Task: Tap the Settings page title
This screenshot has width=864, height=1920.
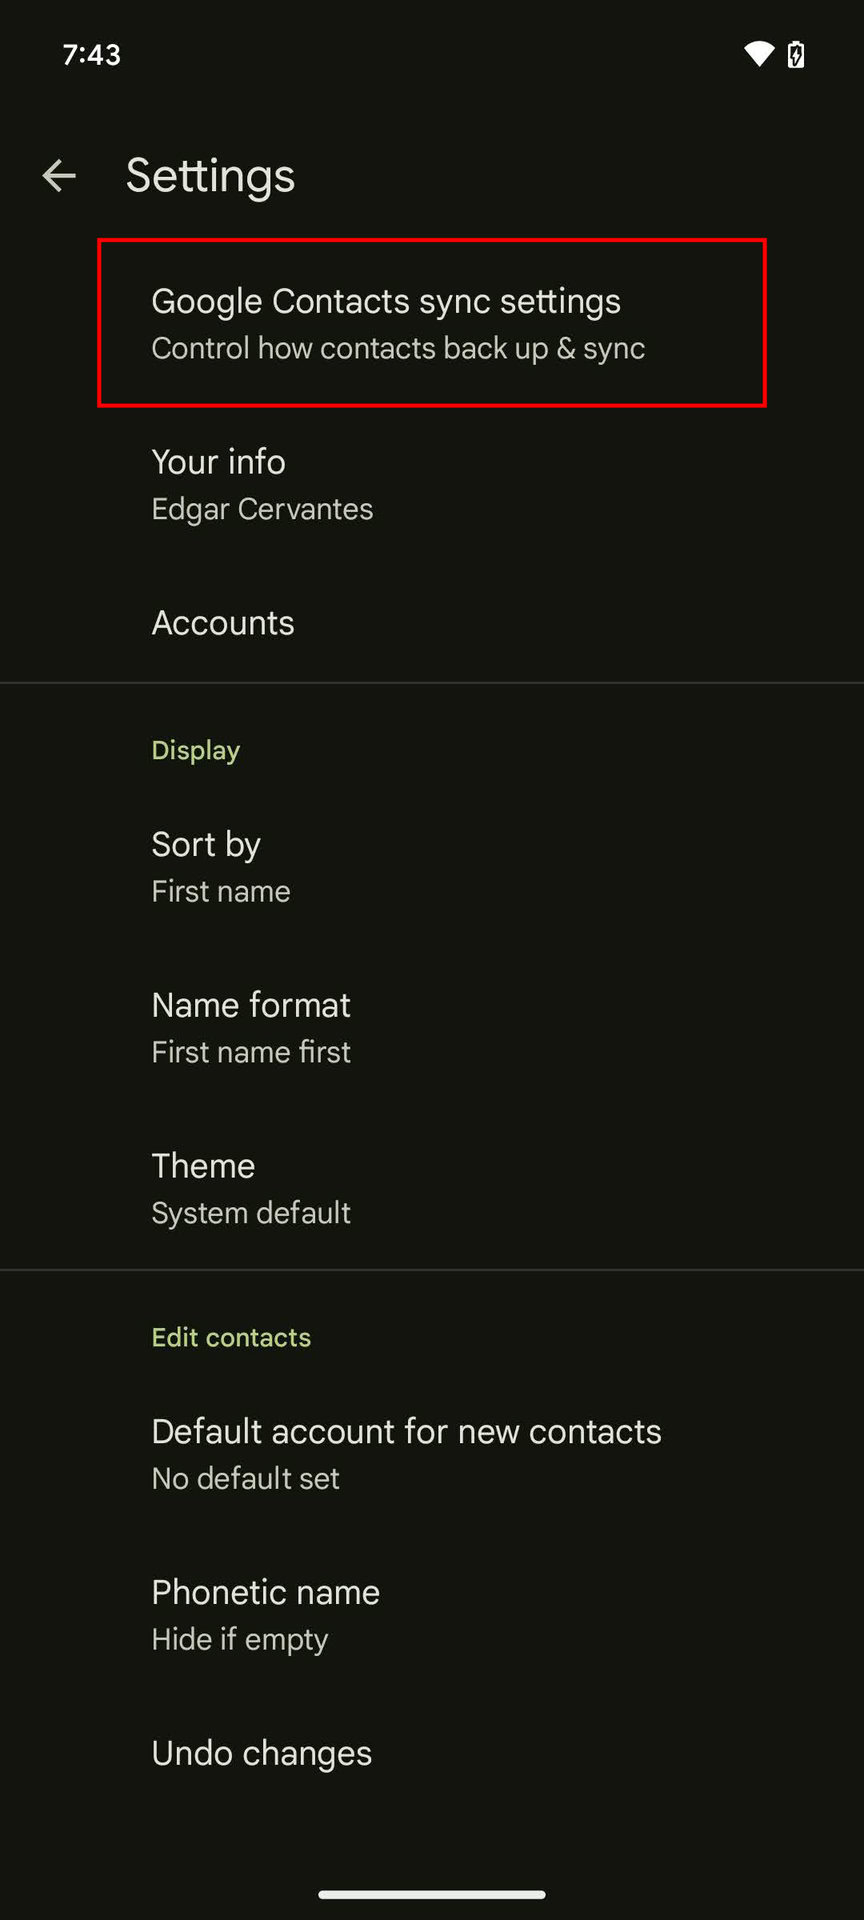Action: [x=210, y=176]
